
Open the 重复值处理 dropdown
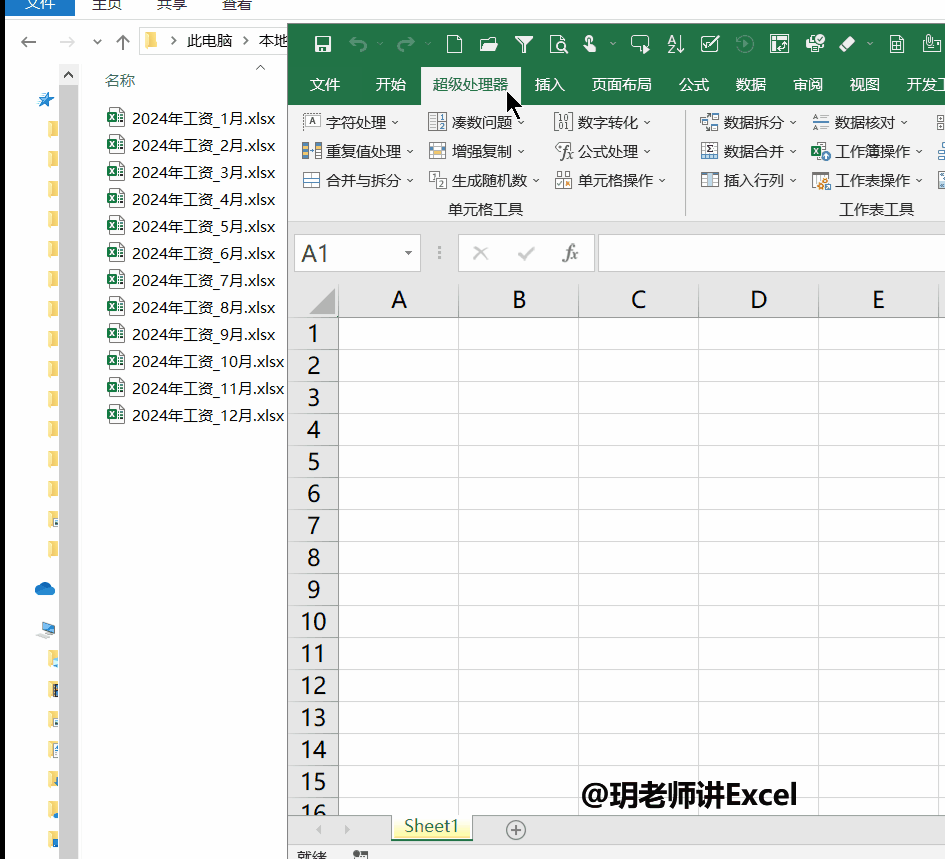click(x=358, y=151)
